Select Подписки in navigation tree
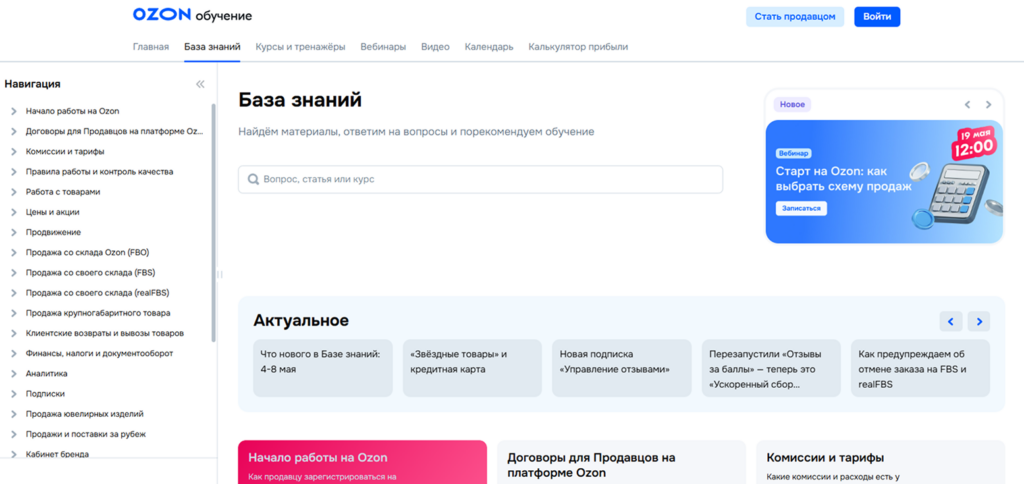The height and width of the screenshot is (484, 1024). (45, 394)
